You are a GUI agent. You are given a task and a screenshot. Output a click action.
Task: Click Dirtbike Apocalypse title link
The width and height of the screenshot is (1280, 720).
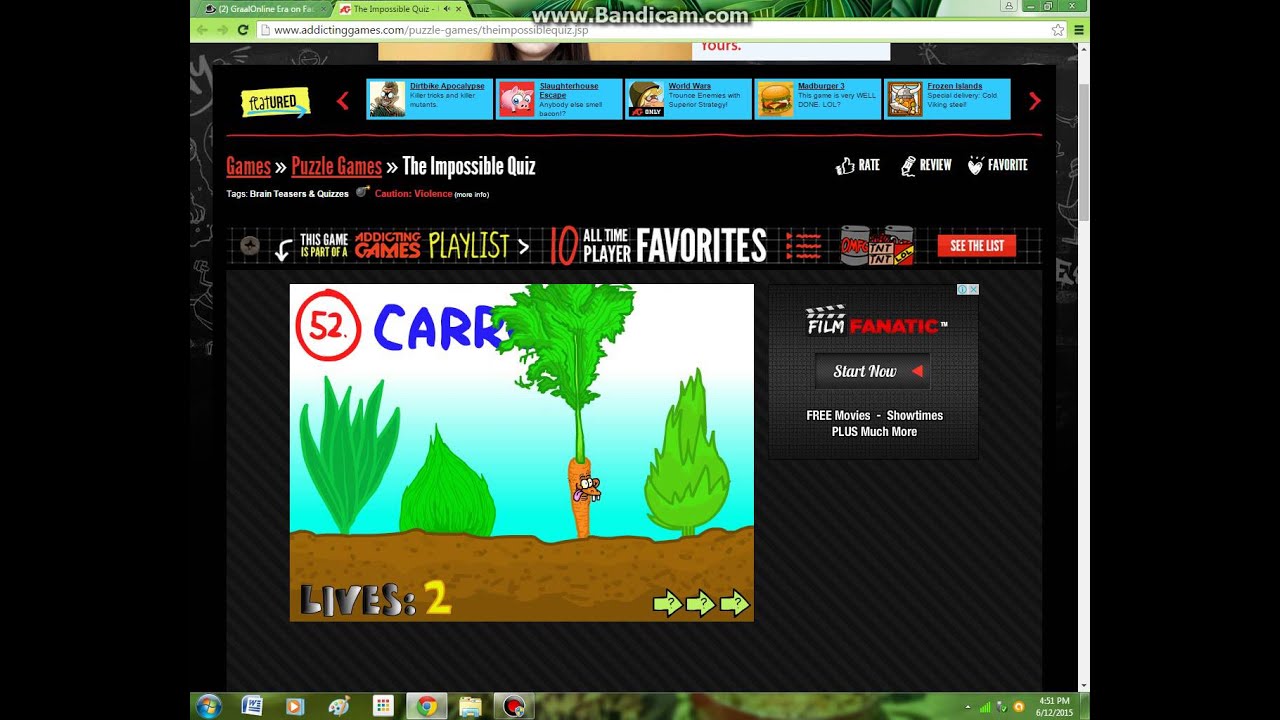coord(447,86)
